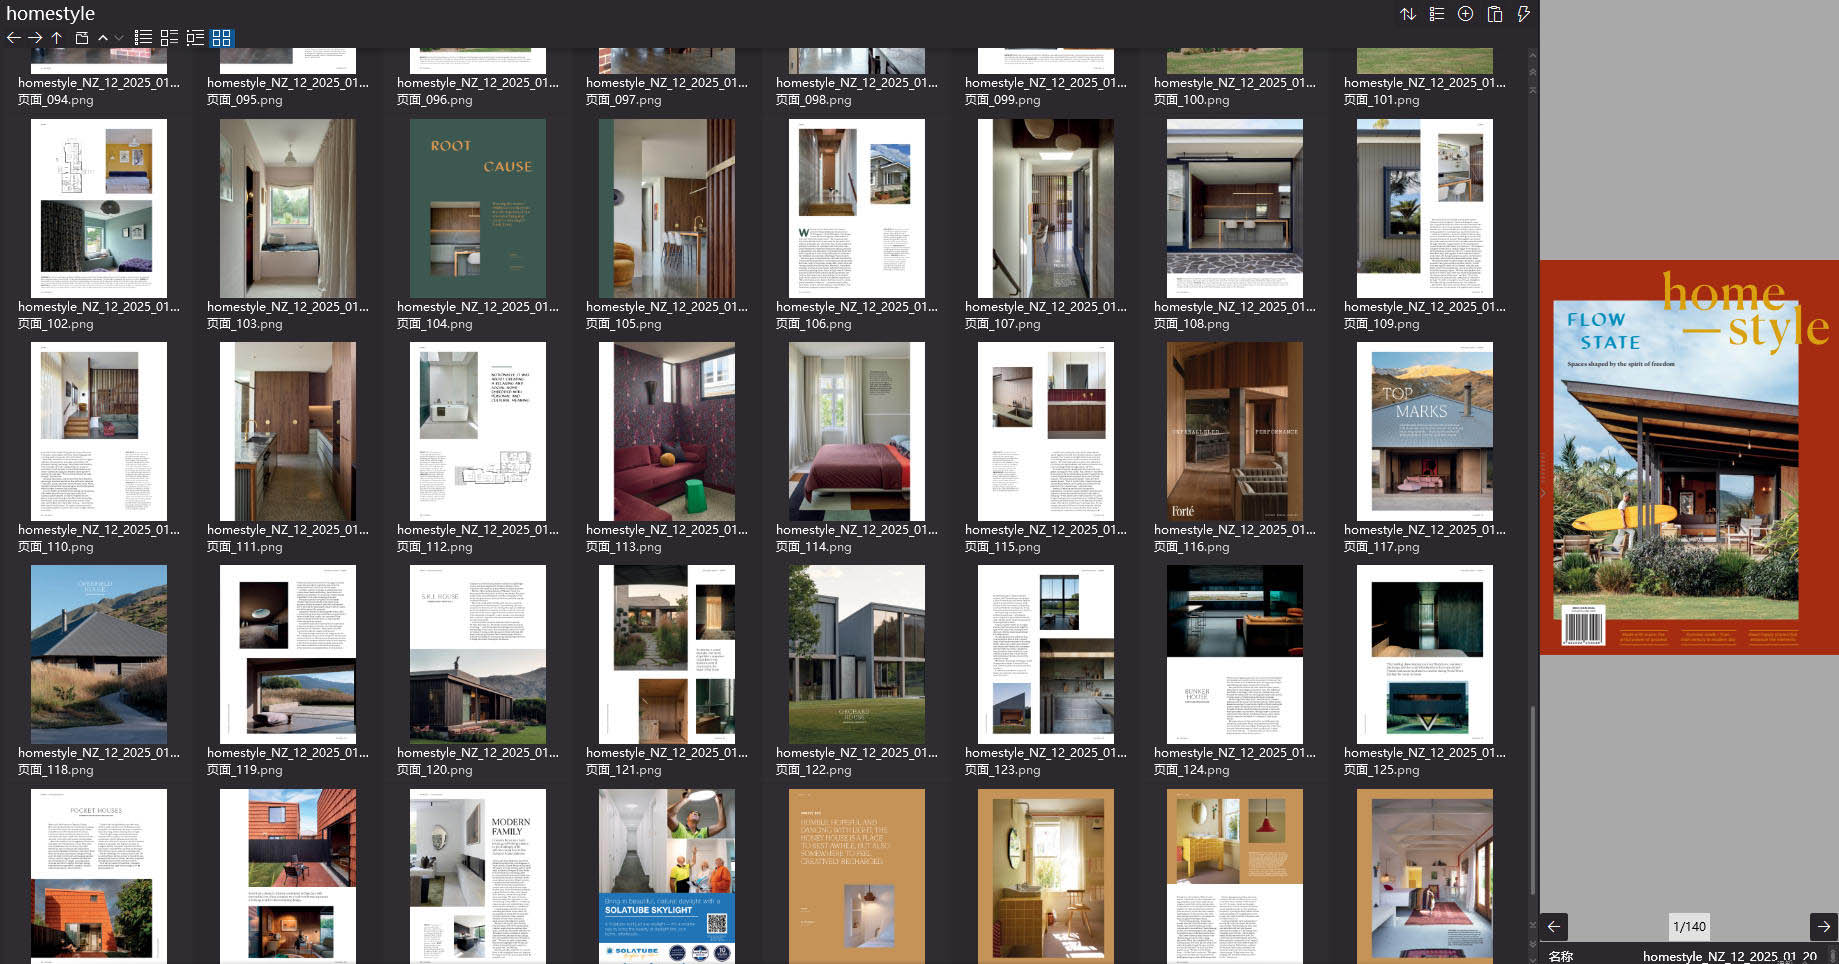The width and height of the screenshot is (1839, 964).
Task: Click the previous page arrow under the preview
Action: click(x=1552, y=926)
